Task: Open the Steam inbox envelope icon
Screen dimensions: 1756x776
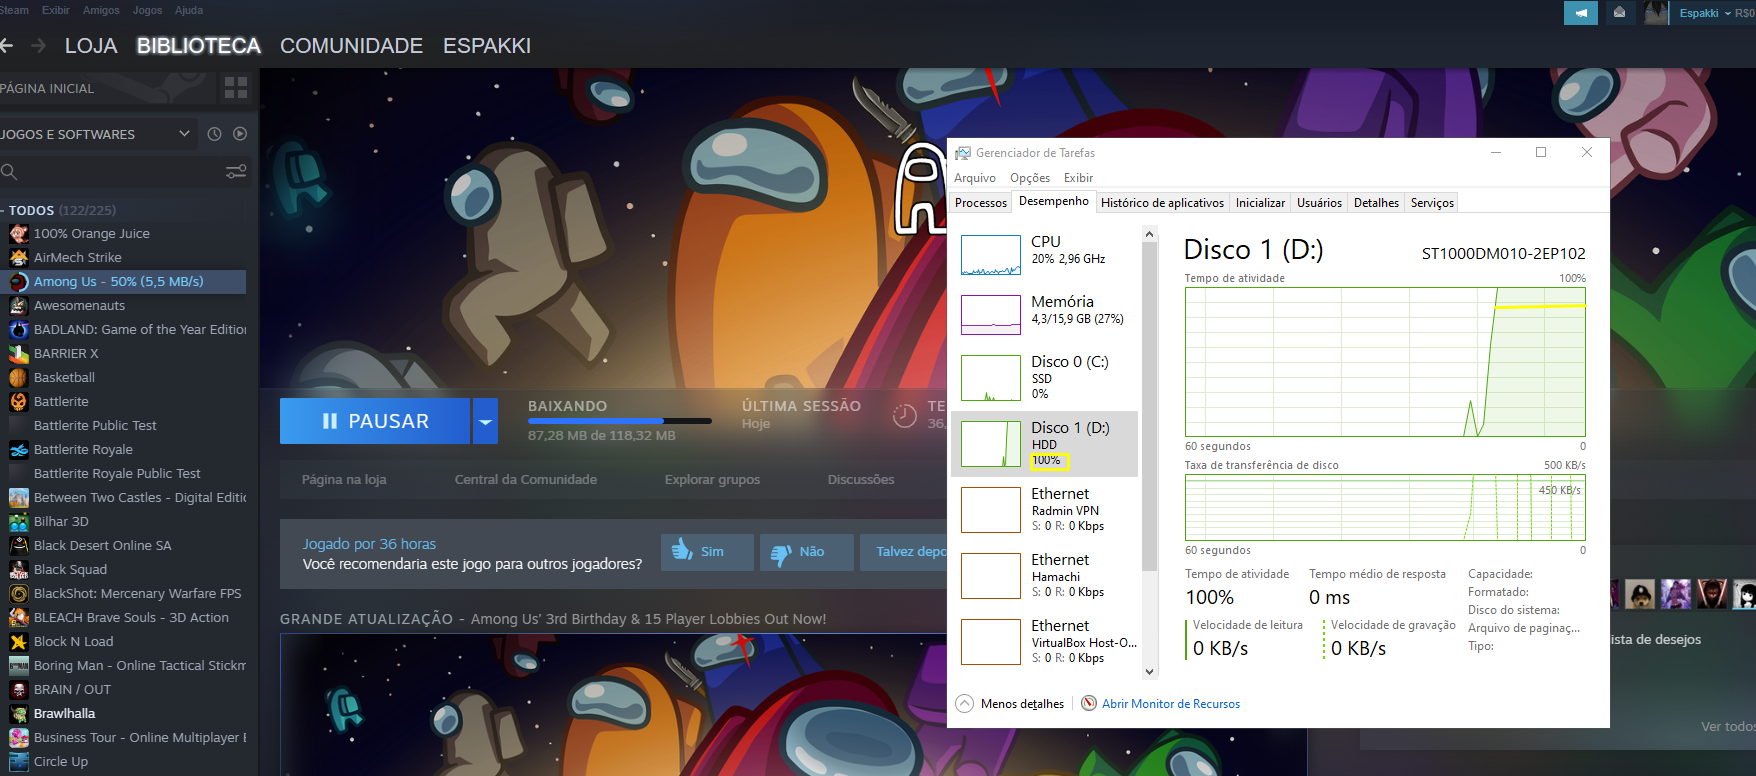Action: [1619, 13]
